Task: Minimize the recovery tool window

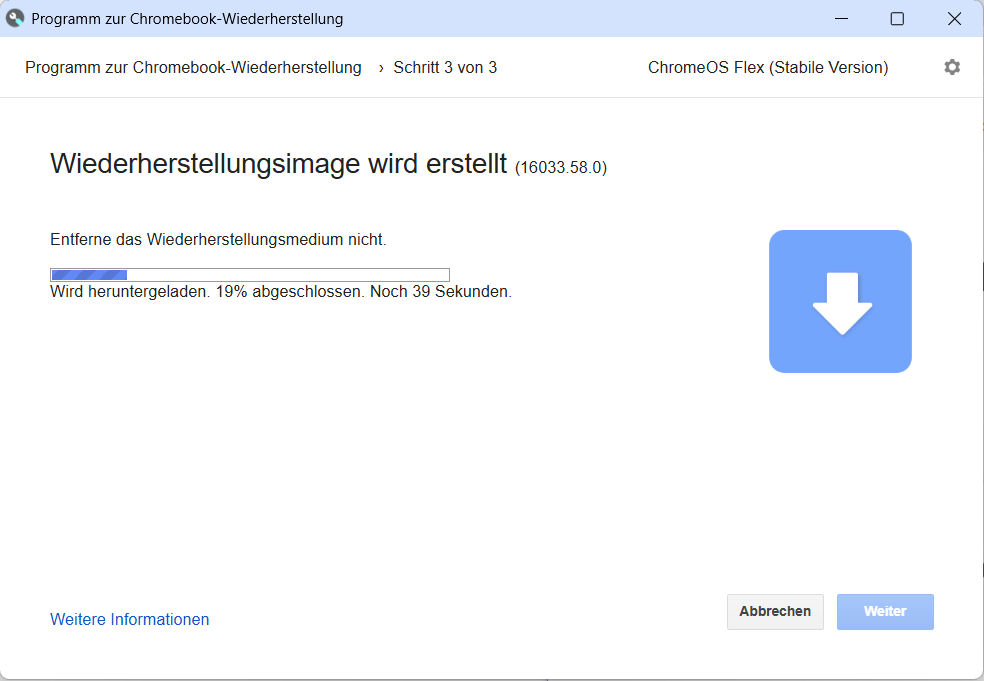Action: pos(842,19)
